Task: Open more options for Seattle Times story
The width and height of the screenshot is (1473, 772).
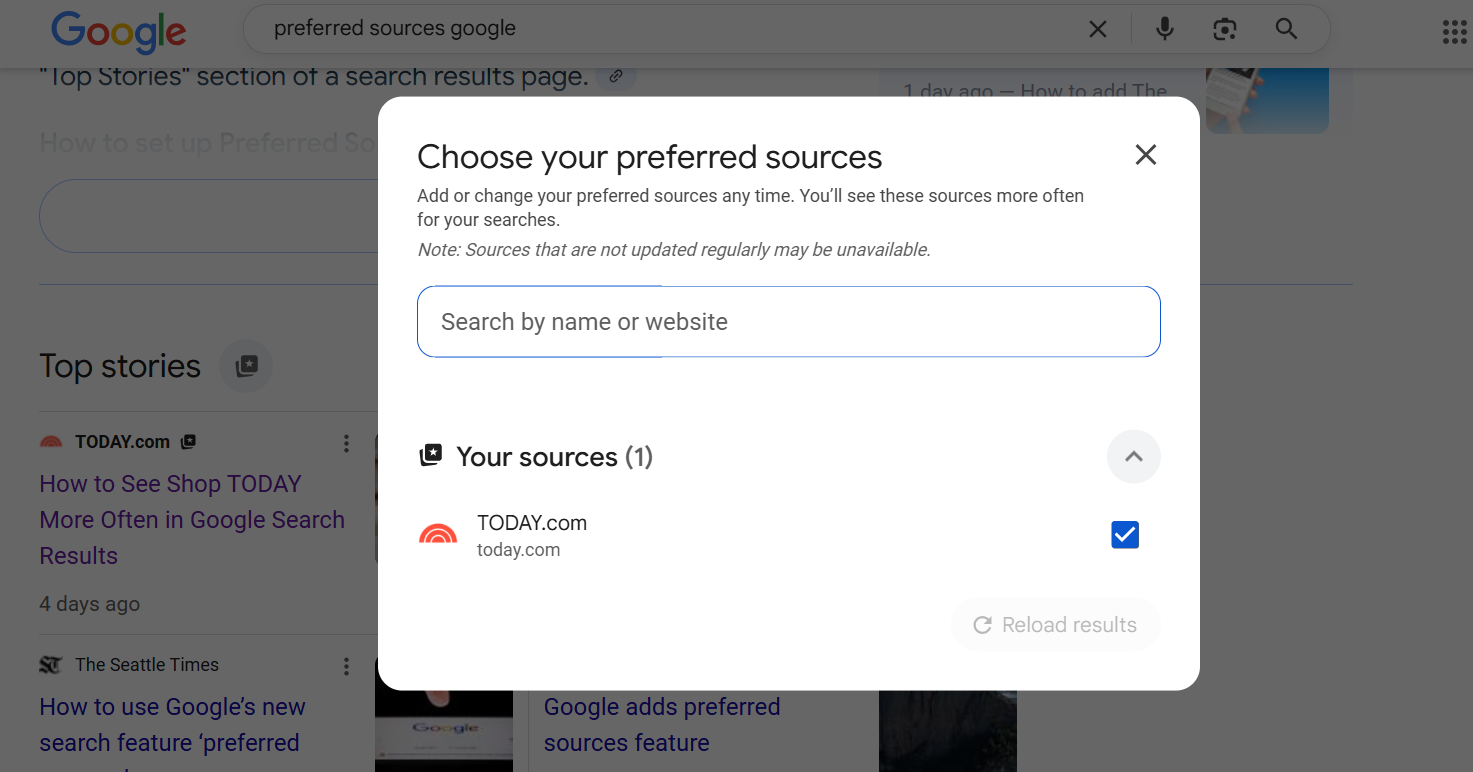Action: pyautogui.click(x=346, y=666)
